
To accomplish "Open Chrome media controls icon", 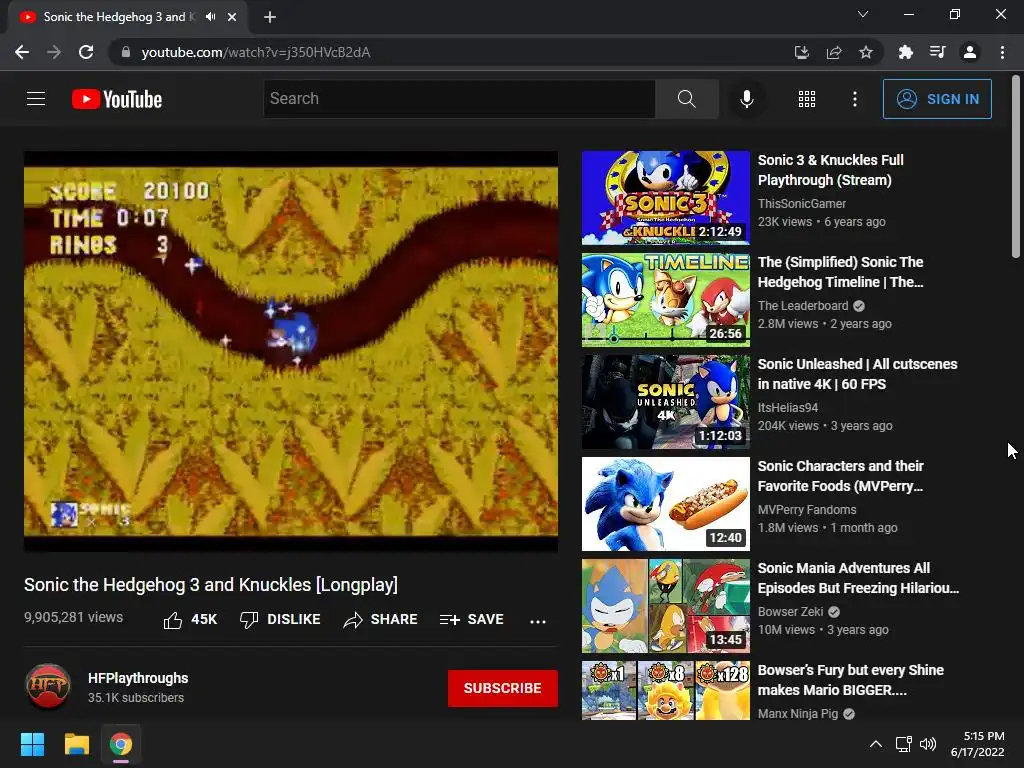I will click(x=937, y=52).
